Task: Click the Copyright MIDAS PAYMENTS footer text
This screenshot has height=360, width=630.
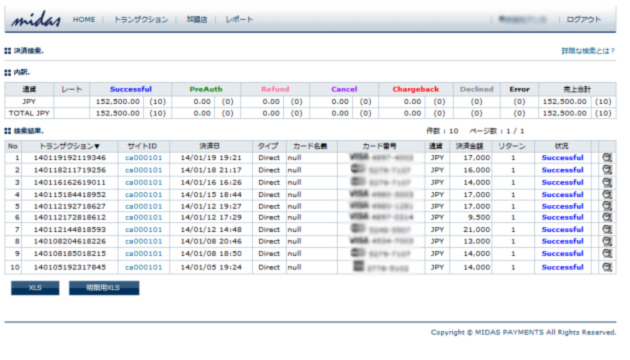Action: 523,332
